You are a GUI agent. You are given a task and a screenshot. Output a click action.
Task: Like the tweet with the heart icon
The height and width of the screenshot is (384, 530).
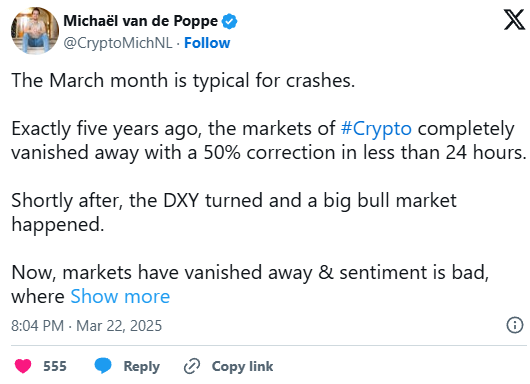tap(23, 366)
